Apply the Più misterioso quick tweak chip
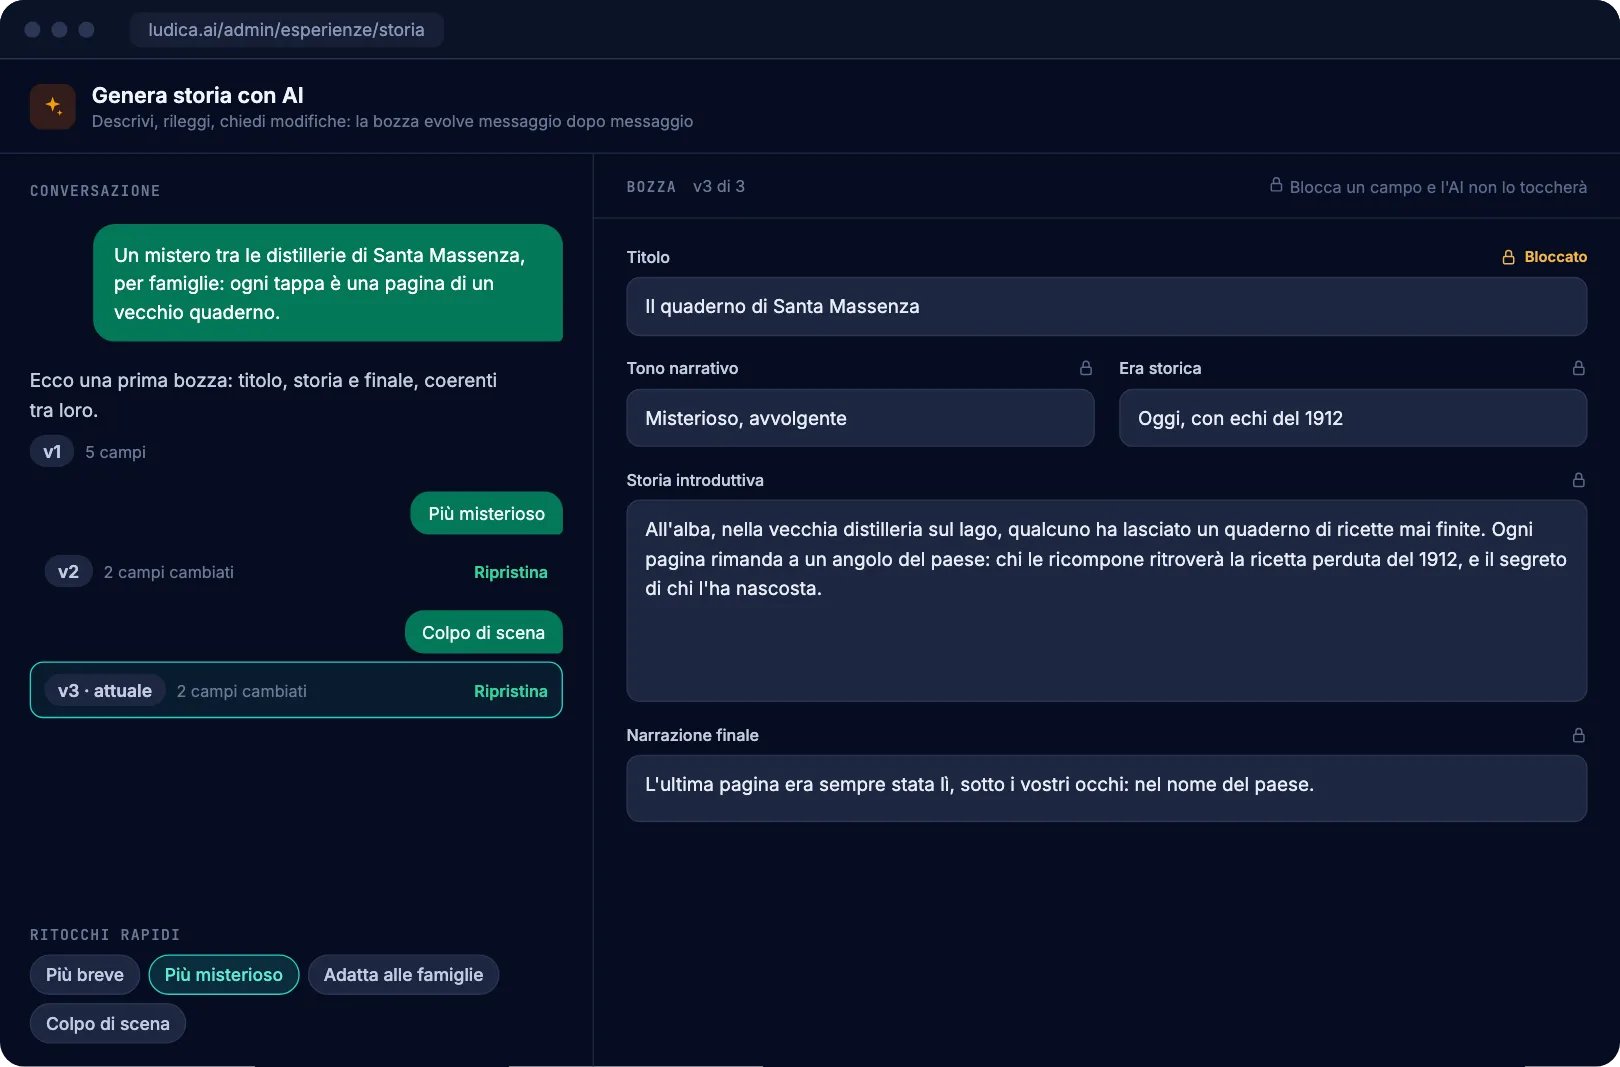The height and width of the screenshot is (1067, 1620). coord(224,975)
